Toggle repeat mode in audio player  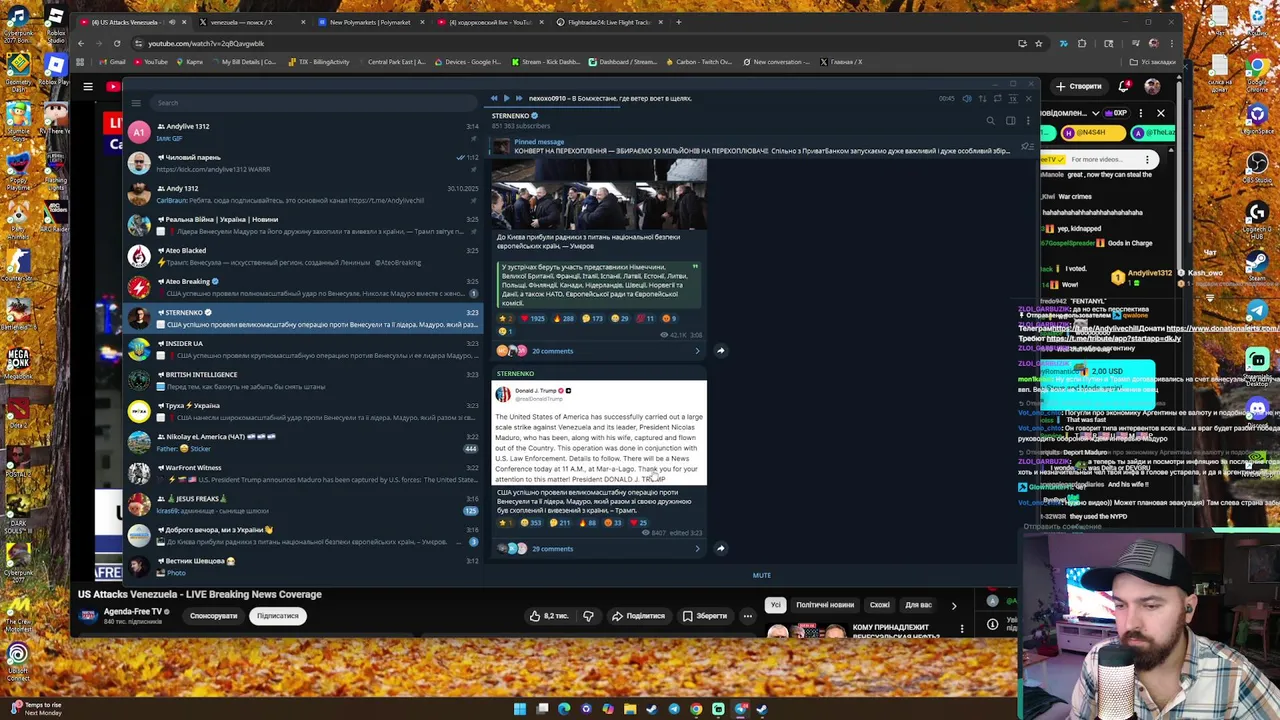point(997,98)
